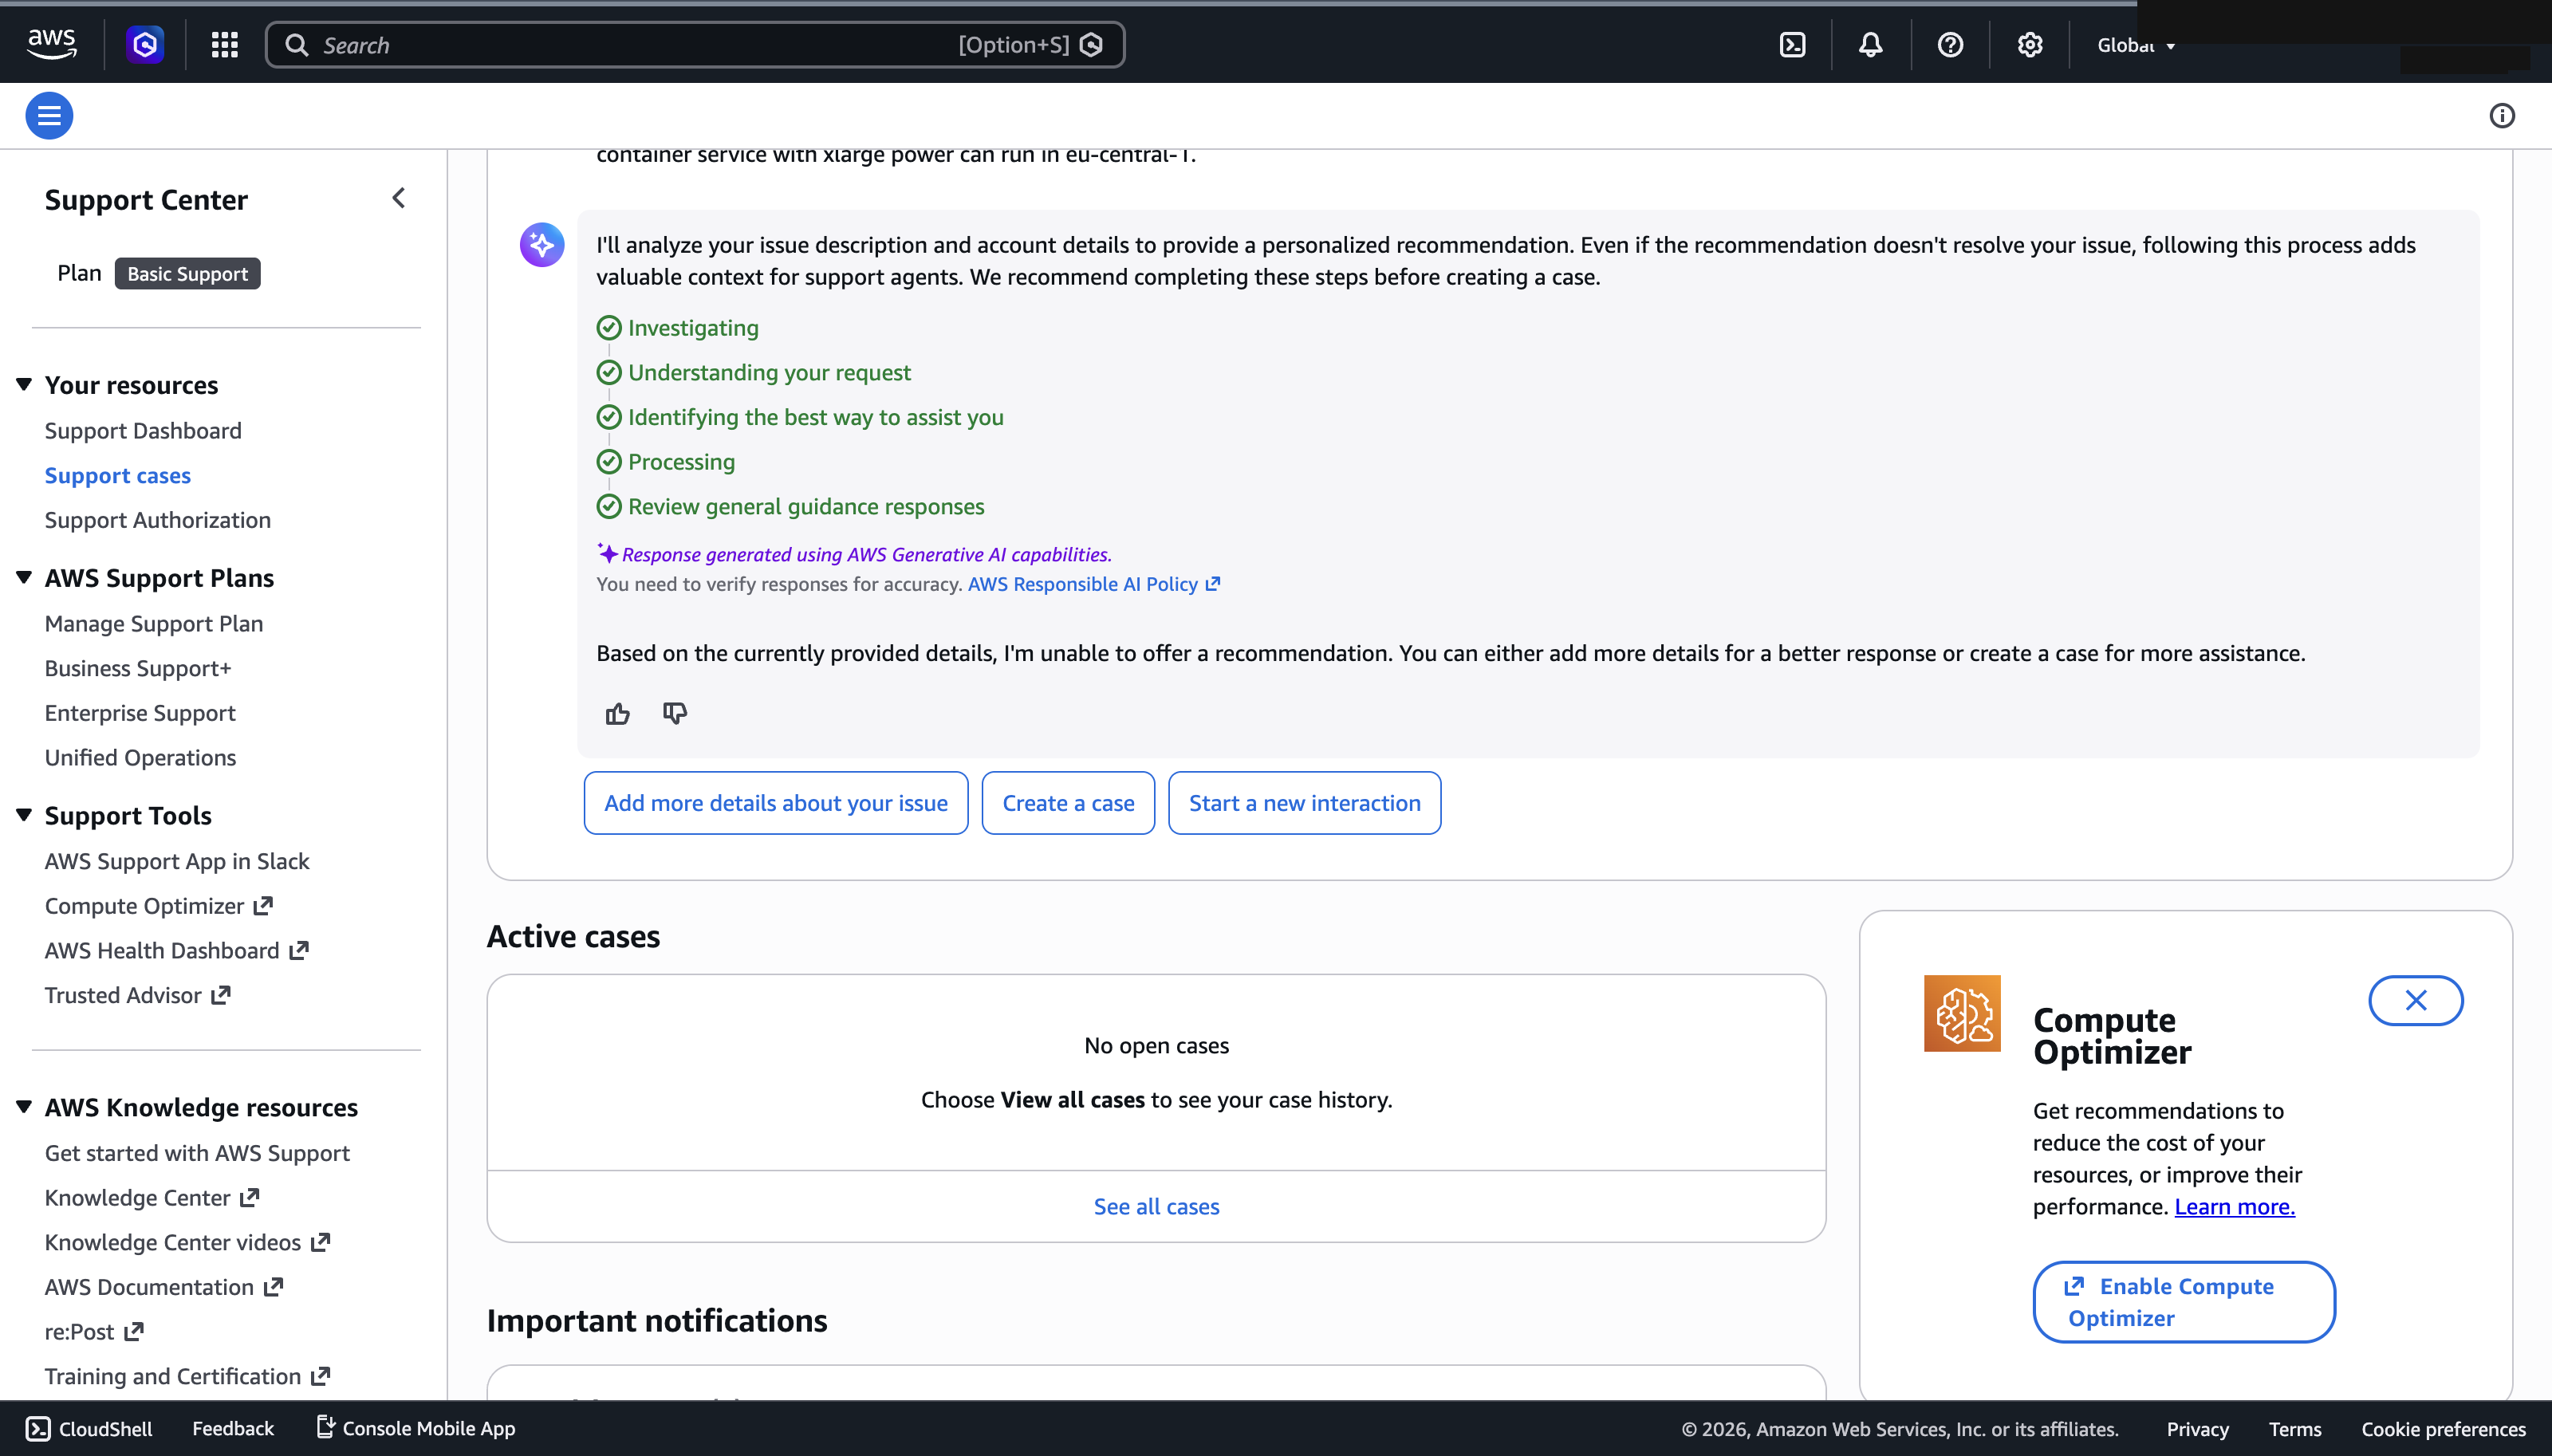This screenshot has height=1456, width=2552.
Task: Open Console Mobile App footer link
Action: 415,1428
